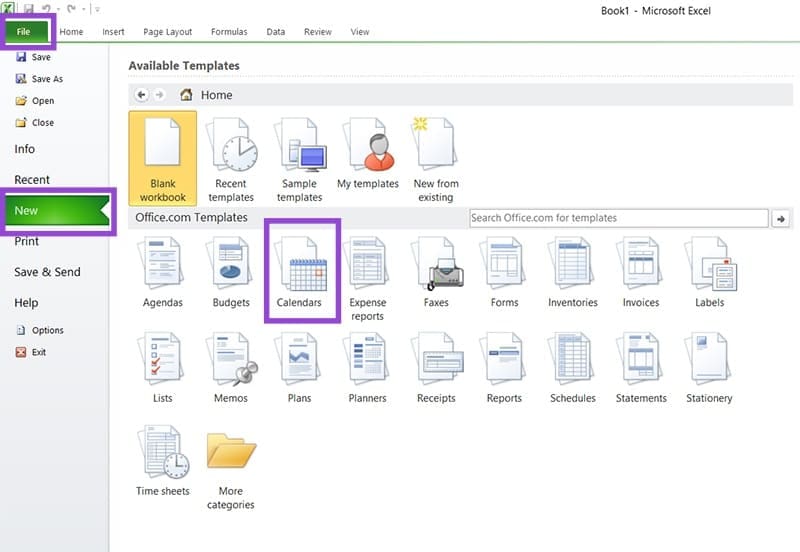Click Options in the File menu
Viewport: 800px width, 552px height.
point(47,330)
